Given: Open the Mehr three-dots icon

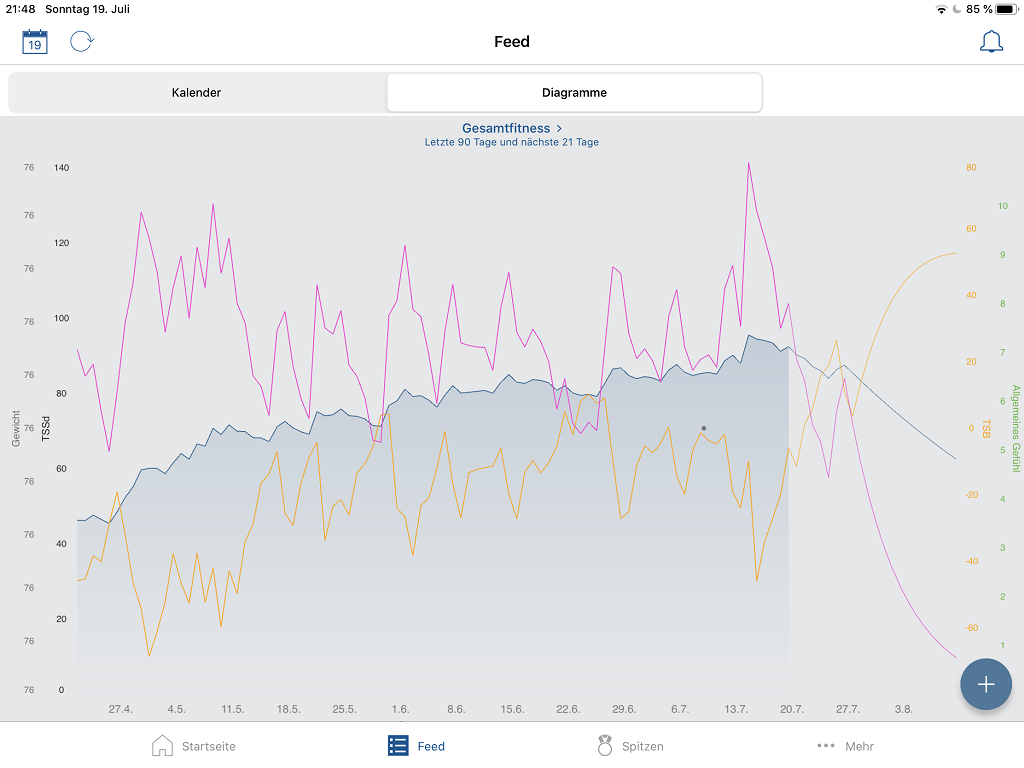Looking at the screenshot, I should (x=826, y=746).
